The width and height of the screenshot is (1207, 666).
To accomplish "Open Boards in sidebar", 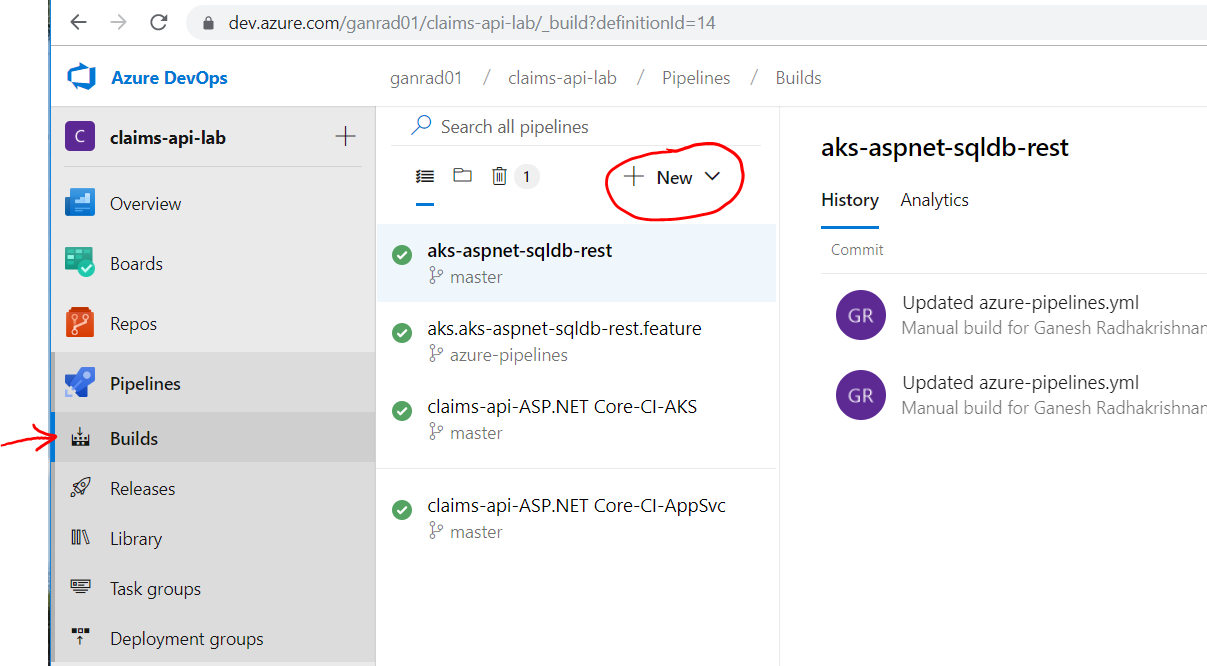I will [x=213, y=263].
